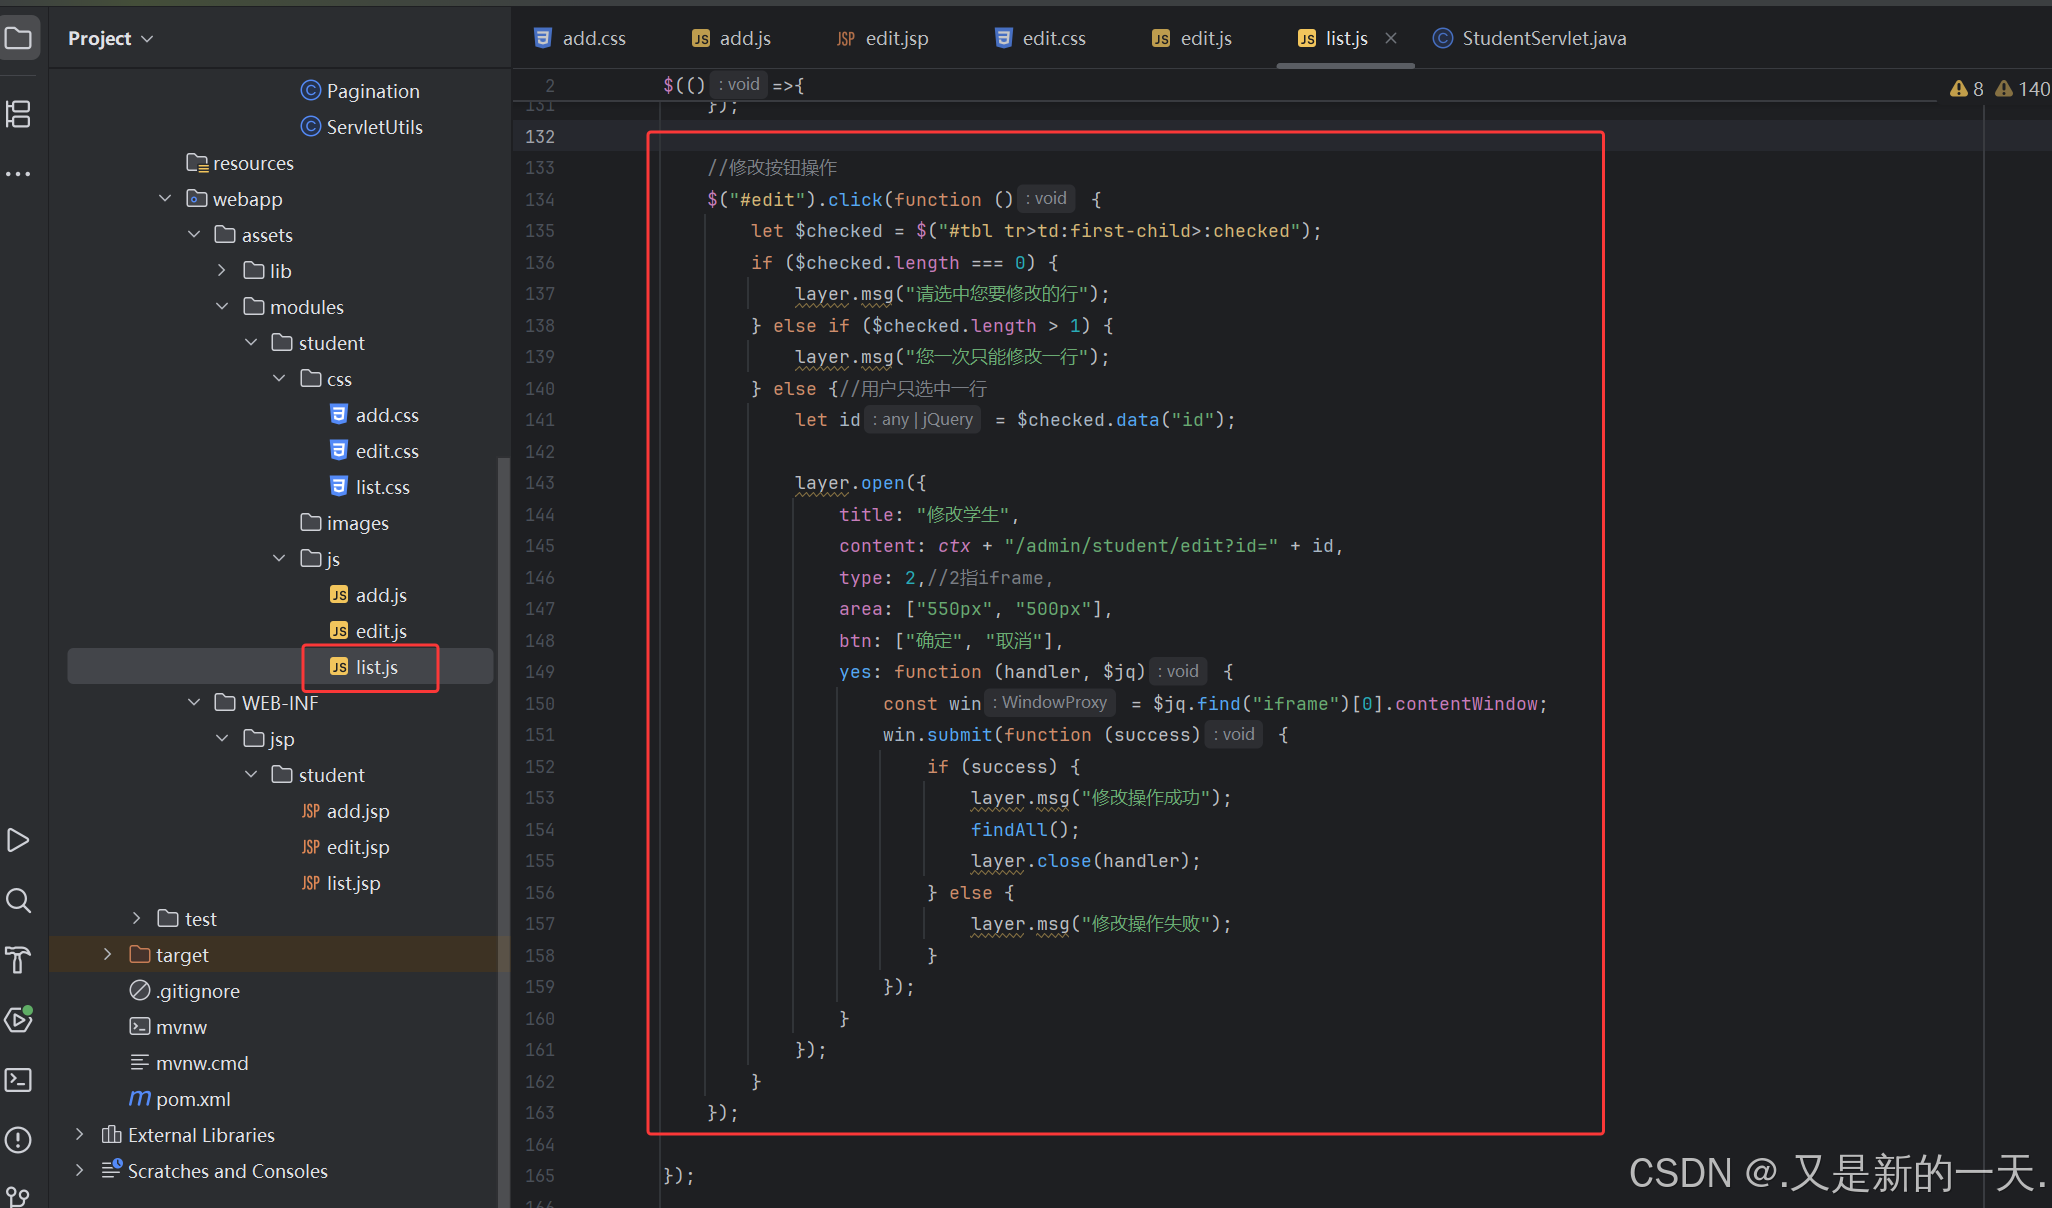Select the Pagination class in tree
The image size is (2052, 1208).
pos(360,91)
